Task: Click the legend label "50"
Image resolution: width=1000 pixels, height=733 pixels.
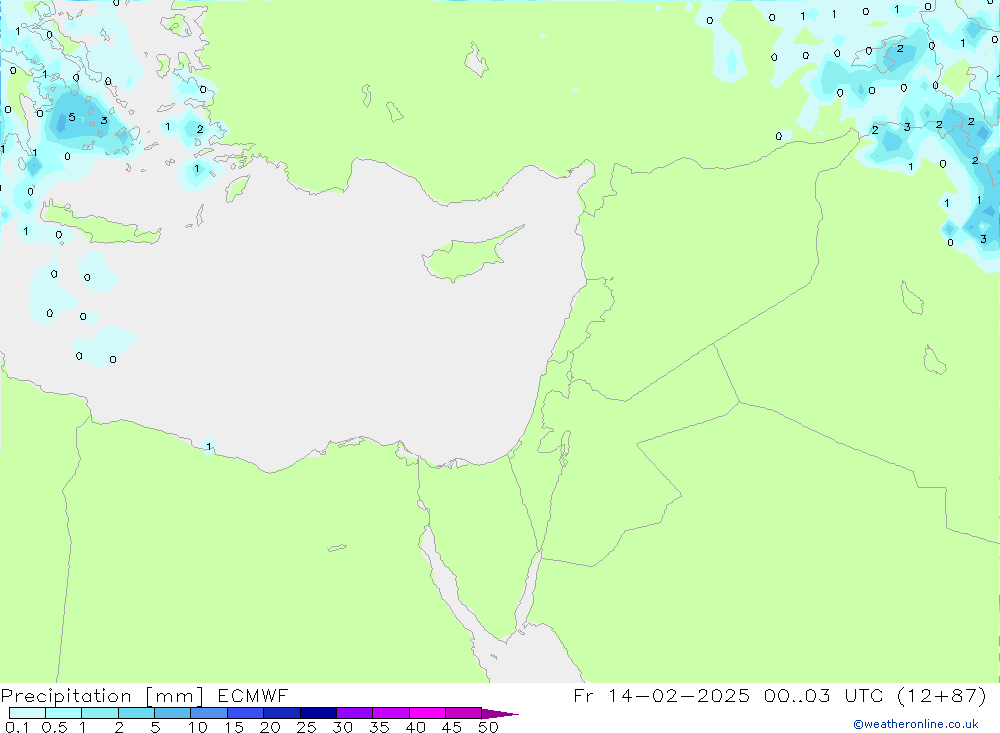Action: tap(488, 727)
